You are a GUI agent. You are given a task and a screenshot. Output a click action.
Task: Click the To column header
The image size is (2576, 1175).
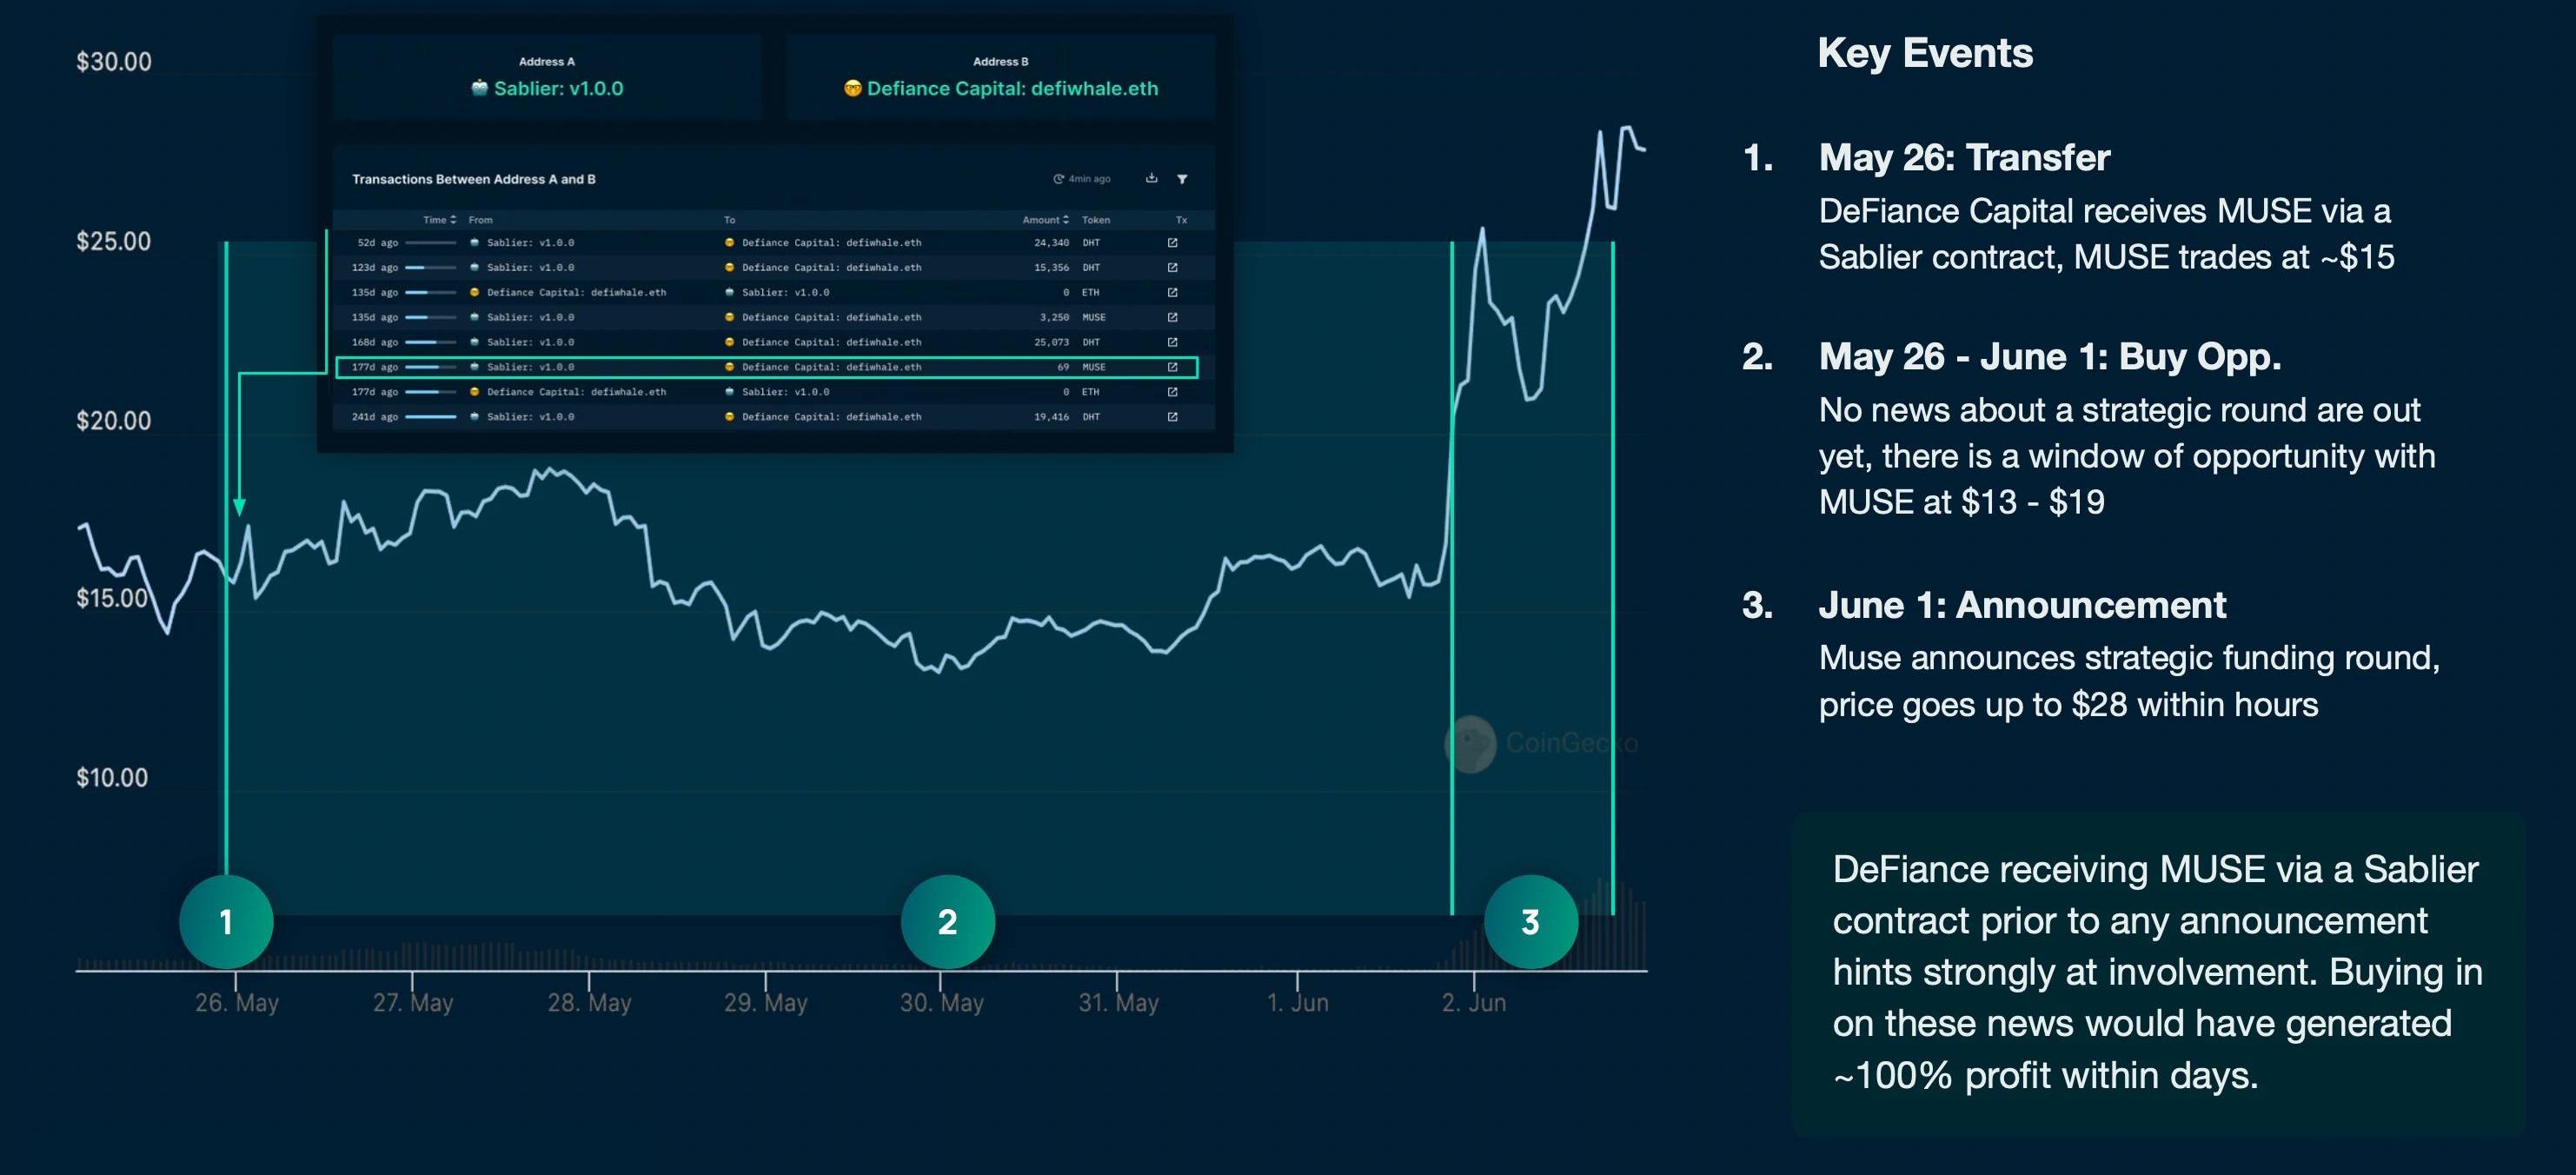pos(729,220)
